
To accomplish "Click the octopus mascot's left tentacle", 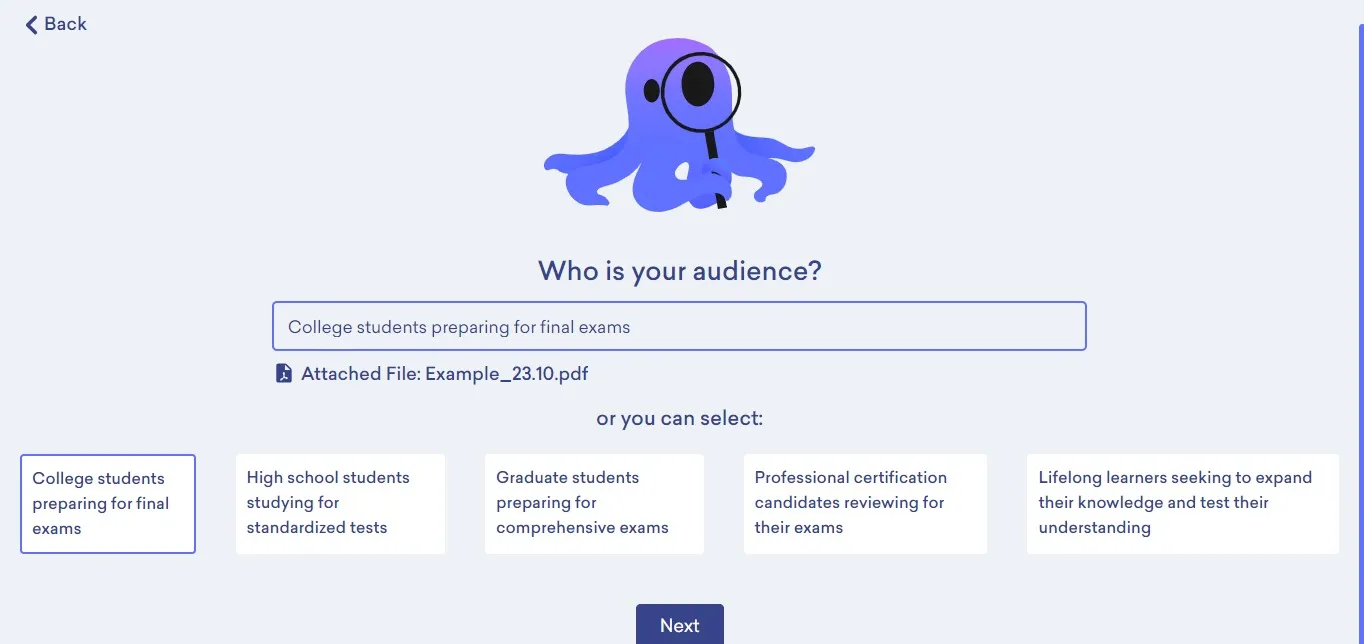I will coord(585,165).
